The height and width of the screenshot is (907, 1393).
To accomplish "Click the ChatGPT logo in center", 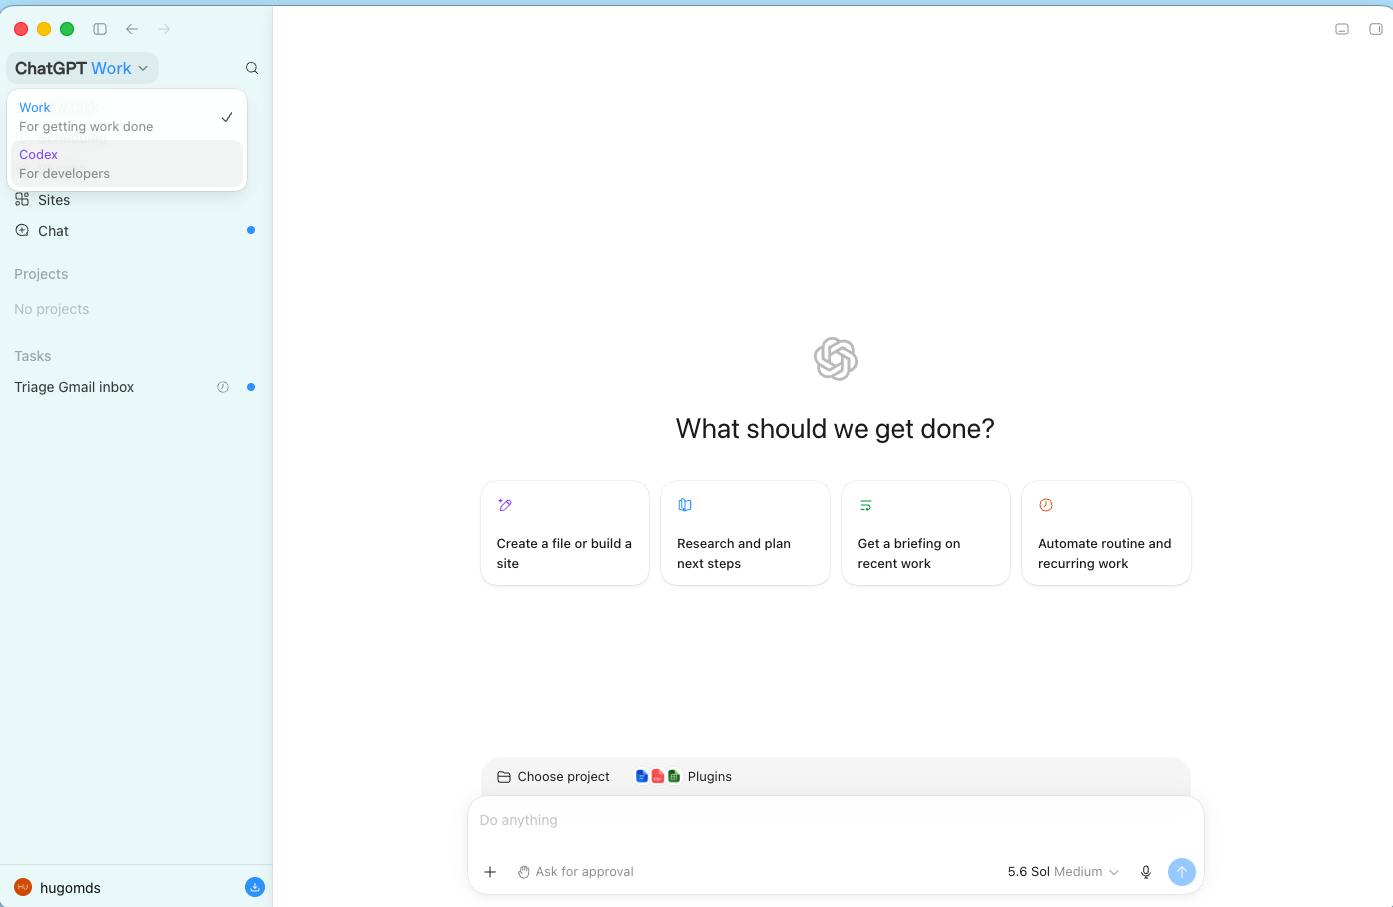I will tap(836, 359).
